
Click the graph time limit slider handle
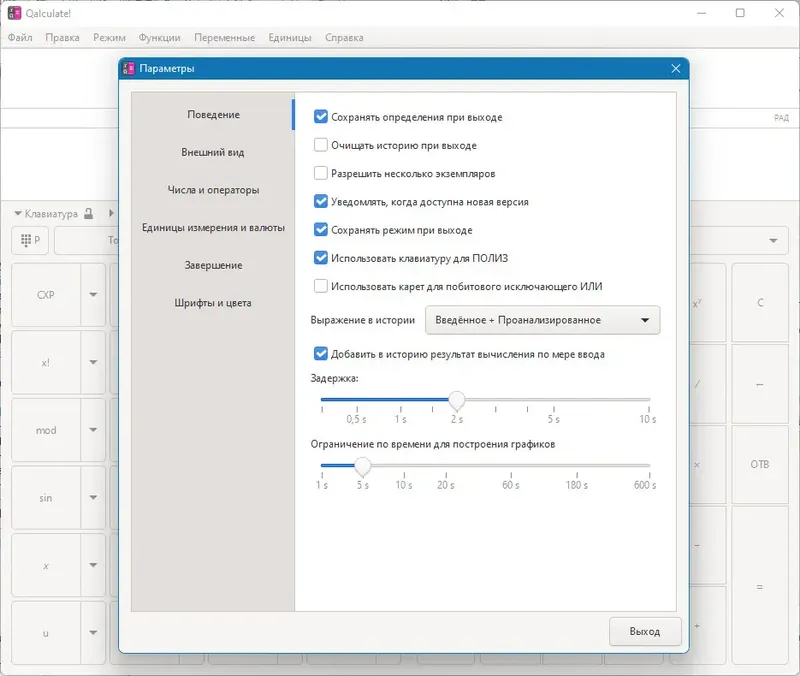(x=363, y=466)
